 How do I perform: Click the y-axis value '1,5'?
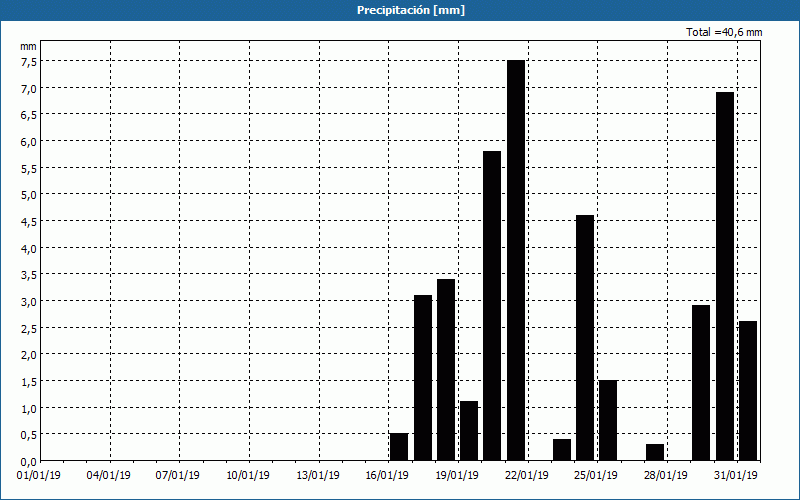tap(29, 382)
